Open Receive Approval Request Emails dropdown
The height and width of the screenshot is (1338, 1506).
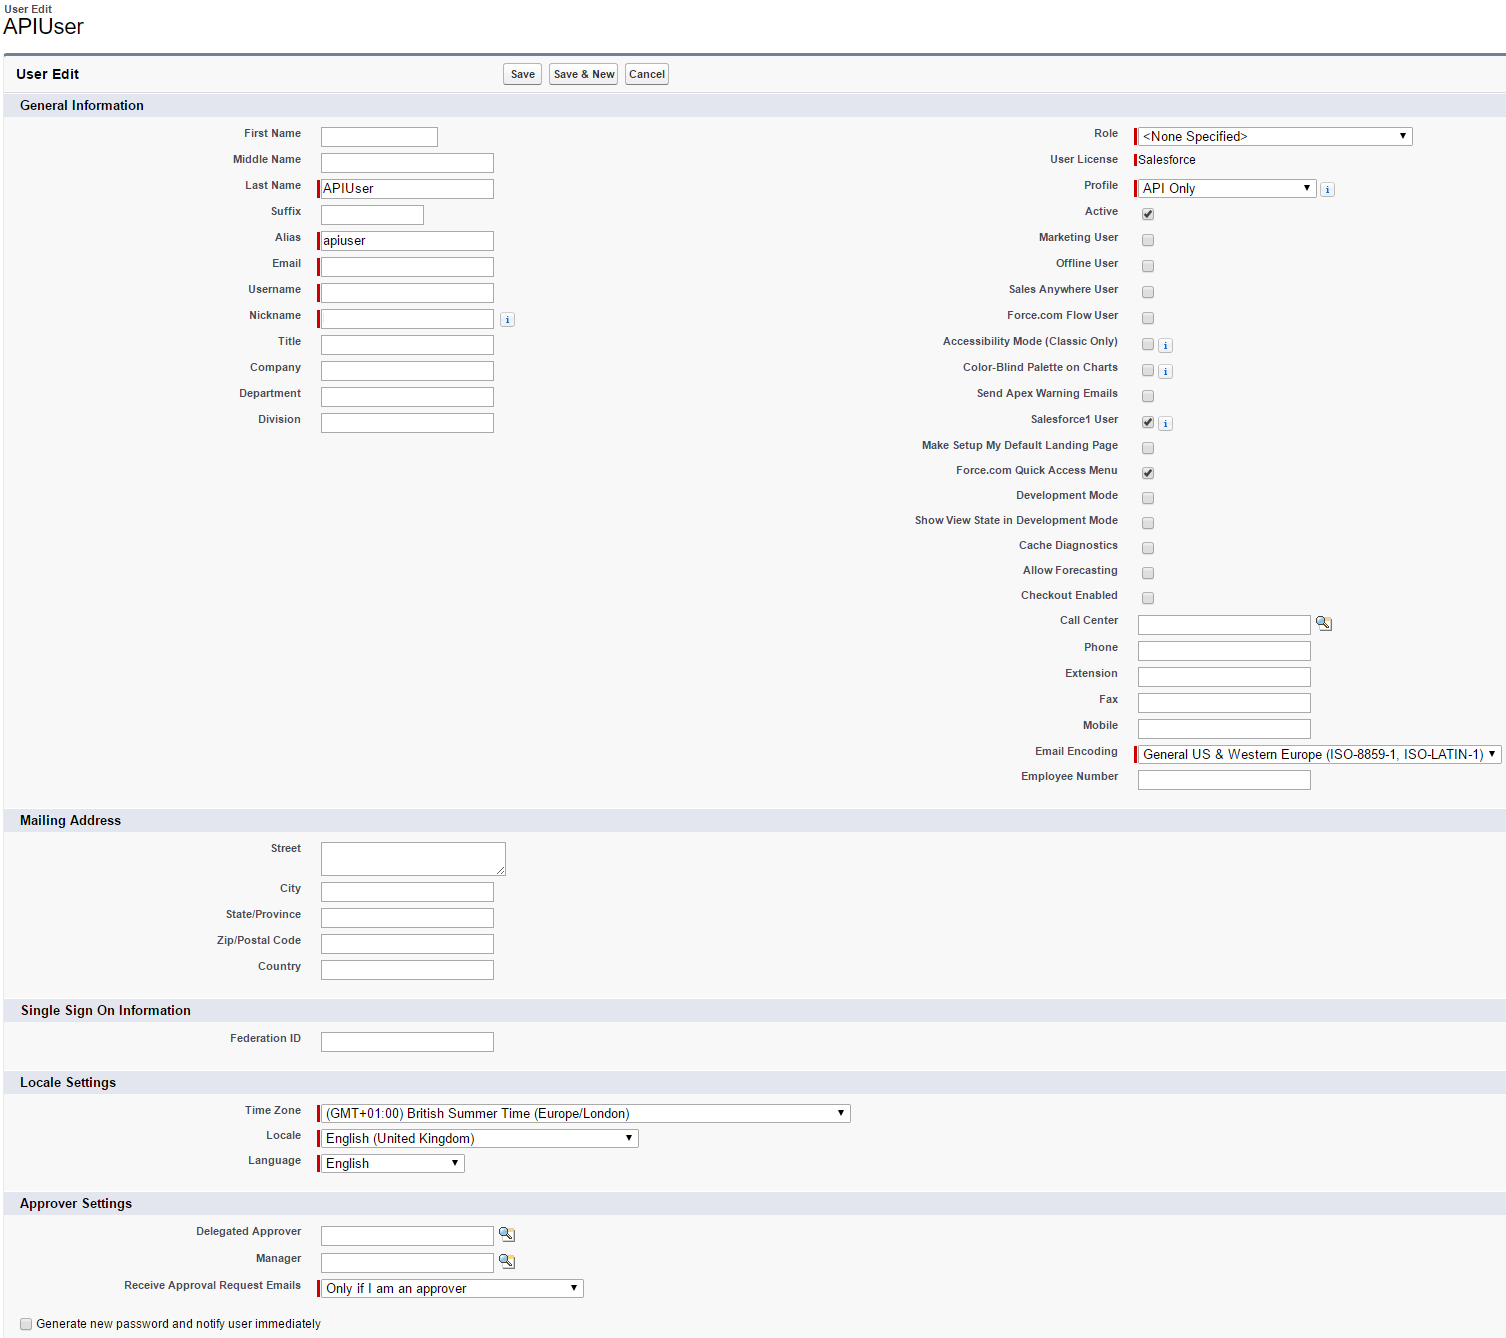click(x=452, y=1288)
